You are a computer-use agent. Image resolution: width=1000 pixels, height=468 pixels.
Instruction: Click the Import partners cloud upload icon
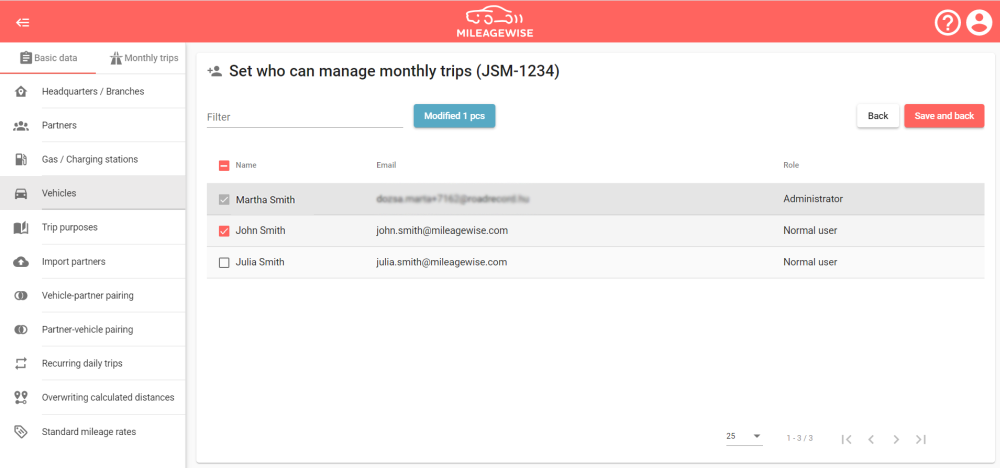point(21,262)
